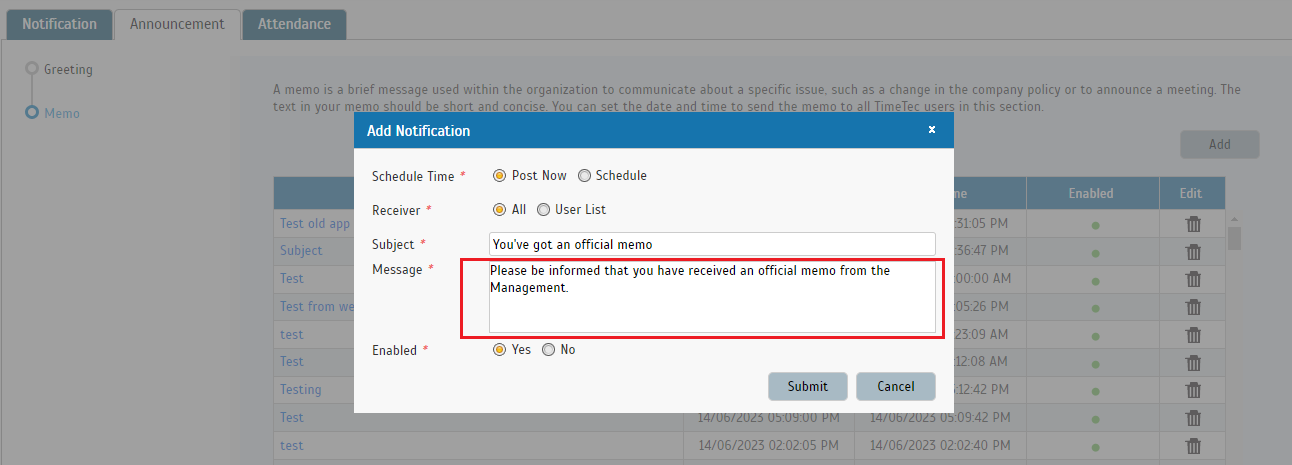Close the Add Notification dialog with X
The width and height of the screenshot is (1292, 465).
(x=931, y=130)
